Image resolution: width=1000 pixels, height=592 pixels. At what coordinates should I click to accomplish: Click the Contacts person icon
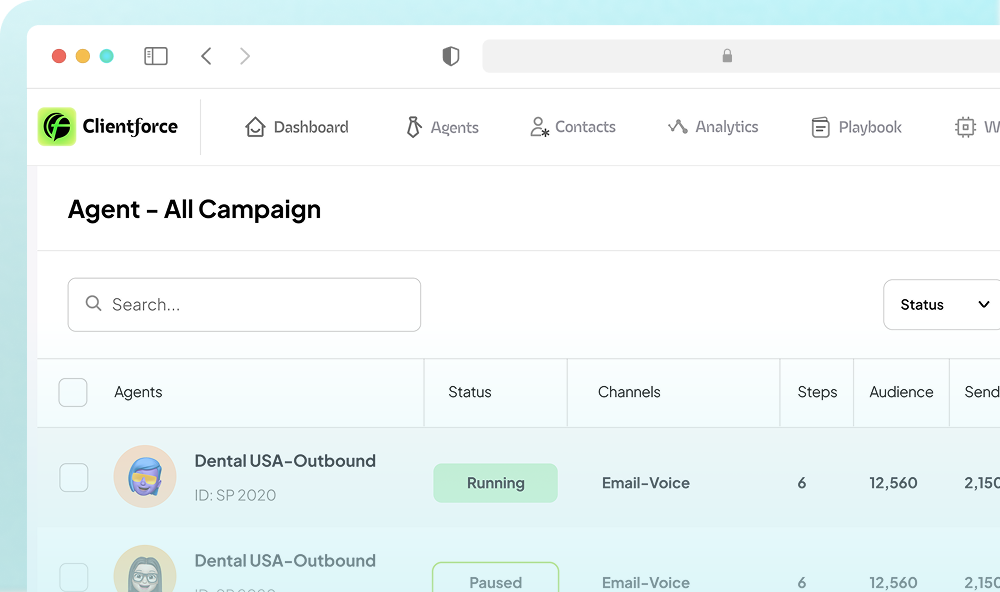click(x=539, y=127)
